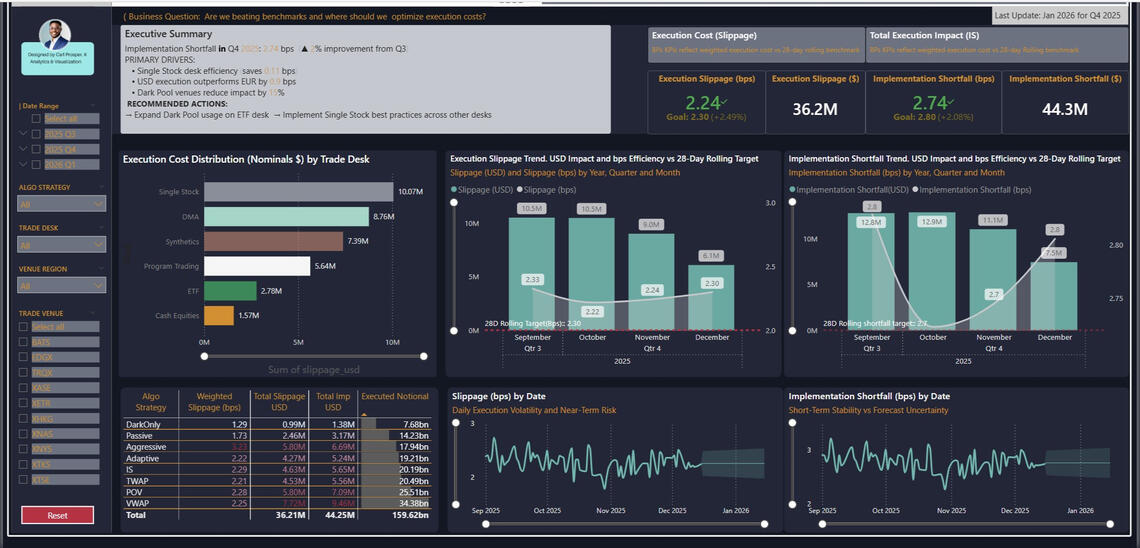Sort table by Weighted Slippage (bps) header
This screenshot has height=548, width=1140.
[x=214, y=402]
